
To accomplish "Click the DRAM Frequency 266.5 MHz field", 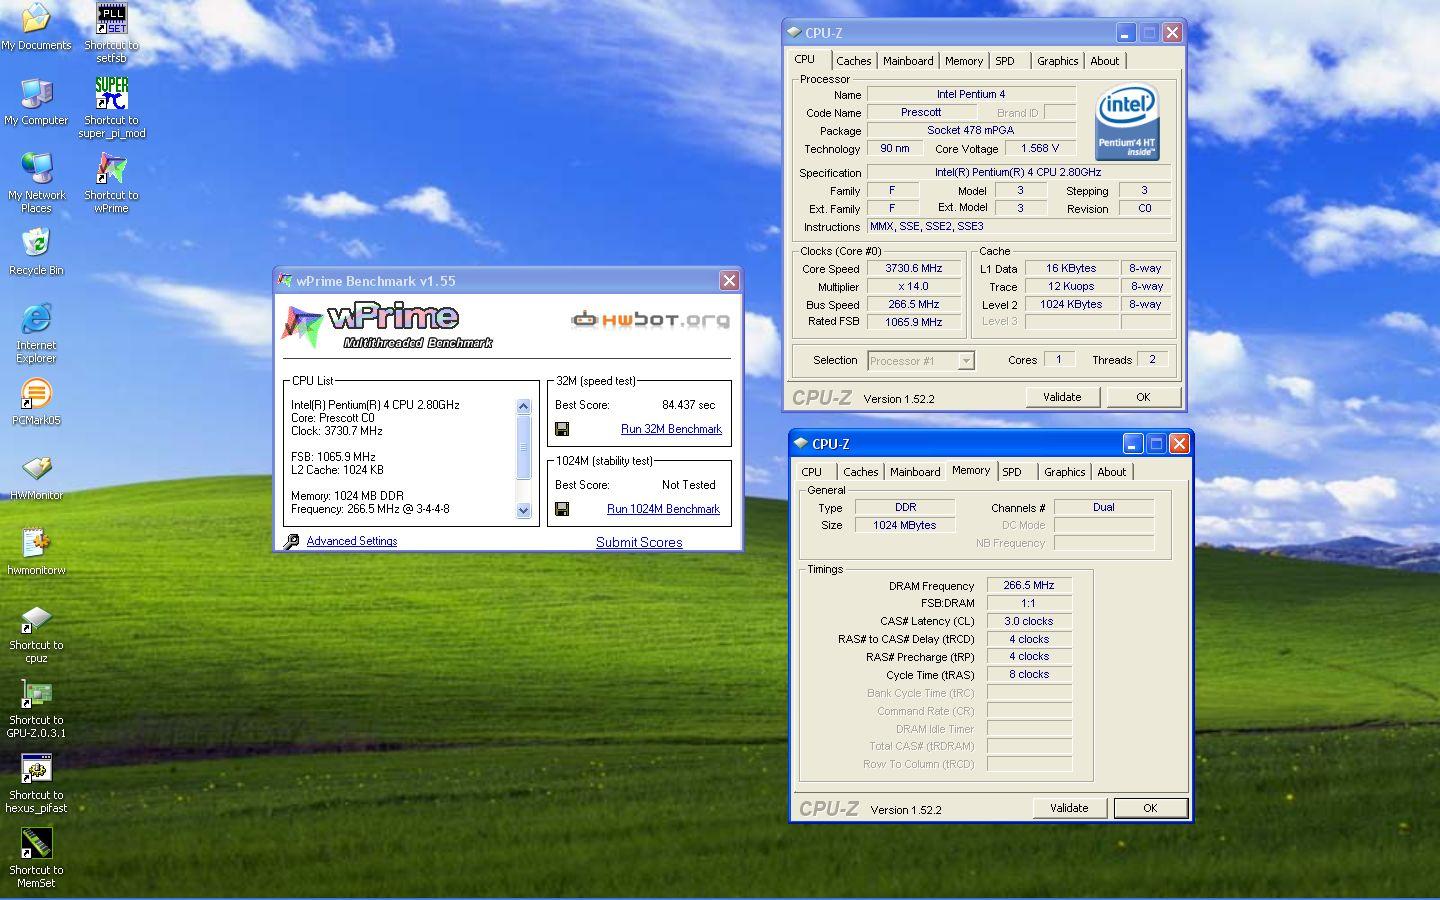I will coord(1029,586).
